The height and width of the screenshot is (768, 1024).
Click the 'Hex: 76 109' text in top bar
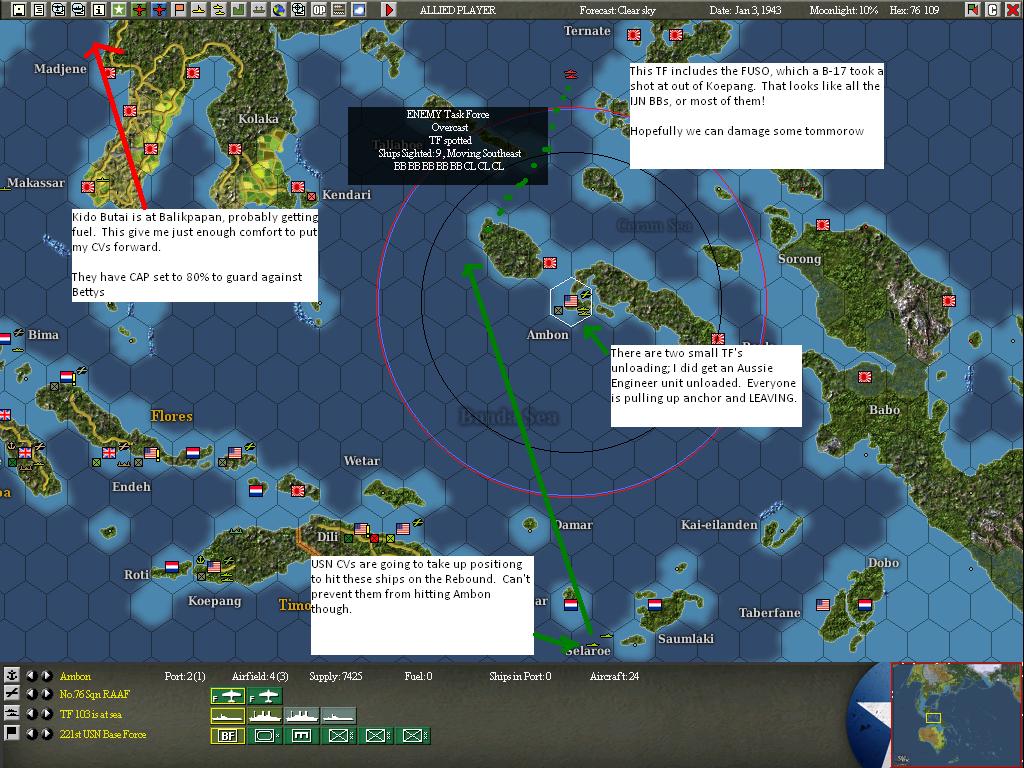pyautogui.click(x=914, y=10)
